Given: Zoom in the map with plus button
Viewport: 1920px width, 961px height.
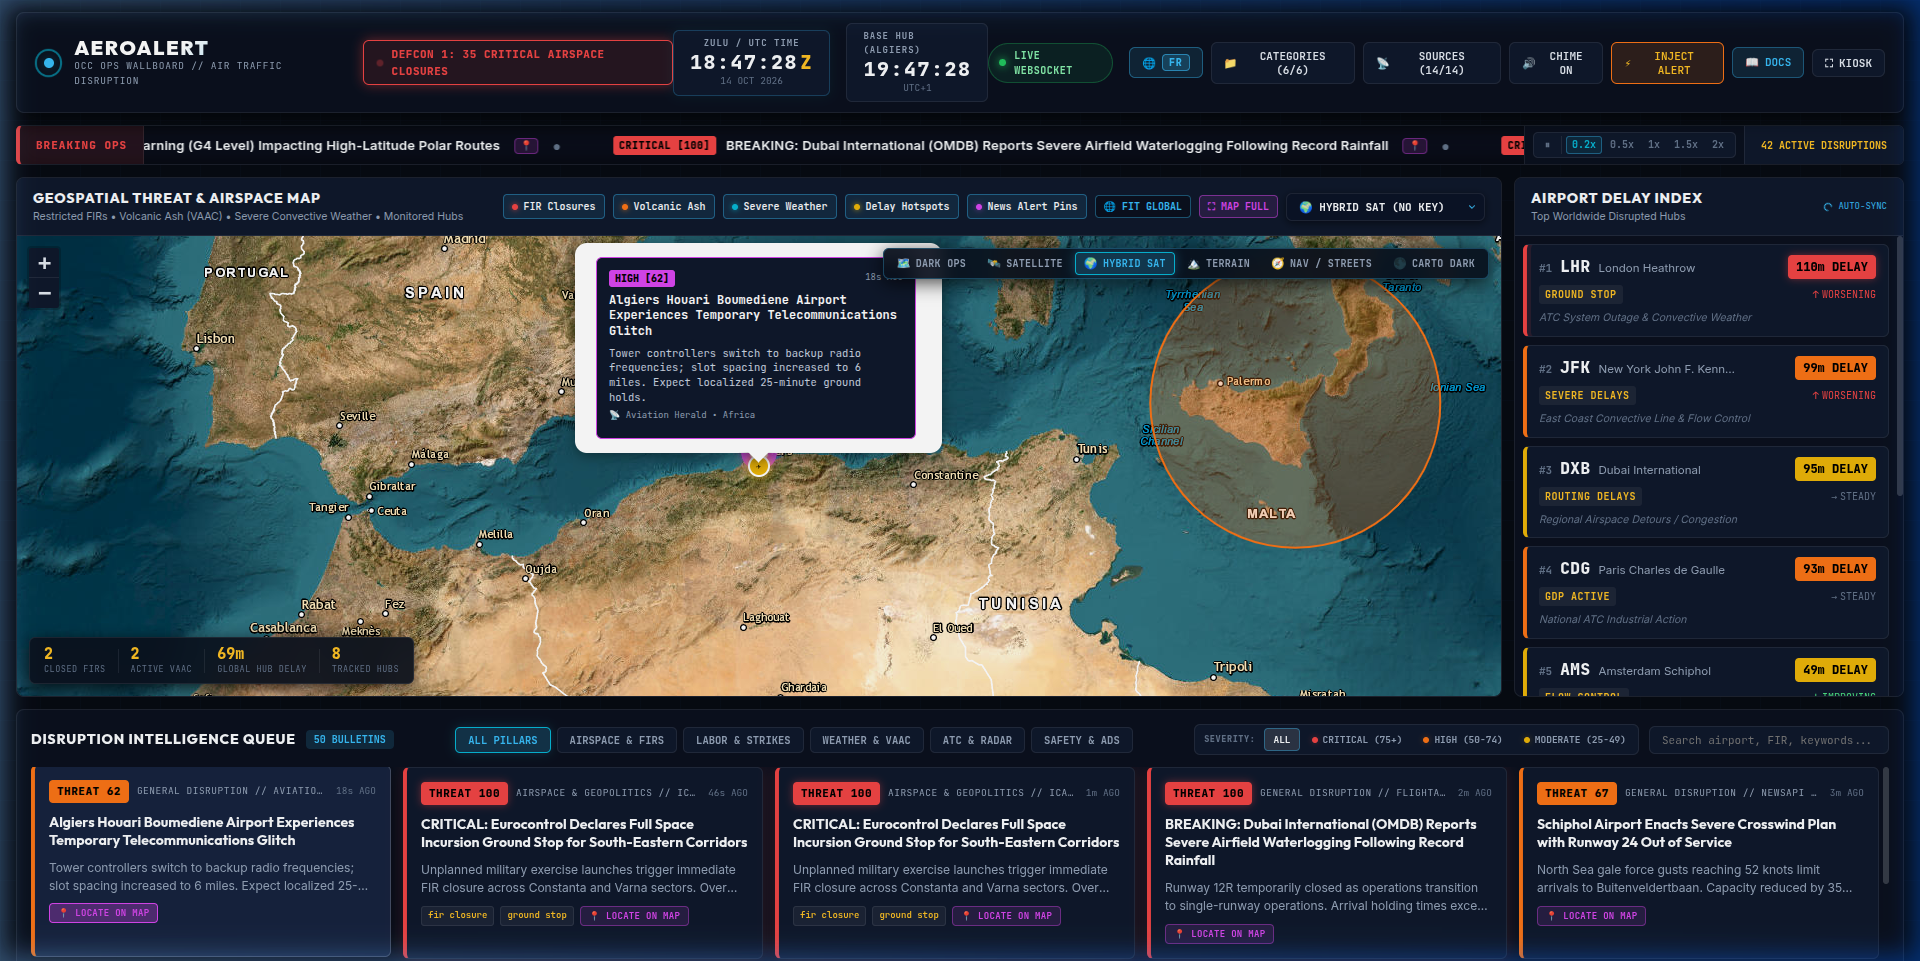Looking at the screenshot, I should tap(44, 263).
